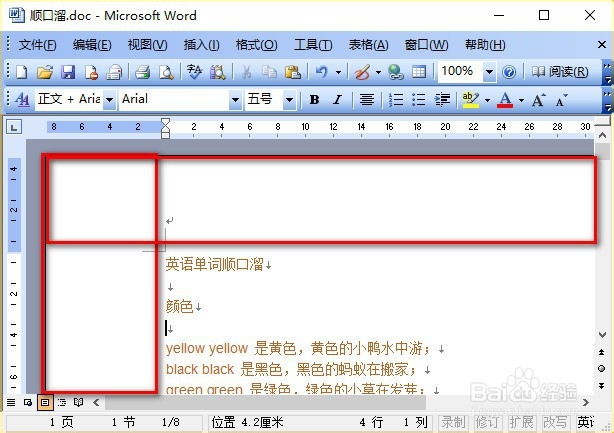Click the next page double-arrow button

[x=601, y=386]
